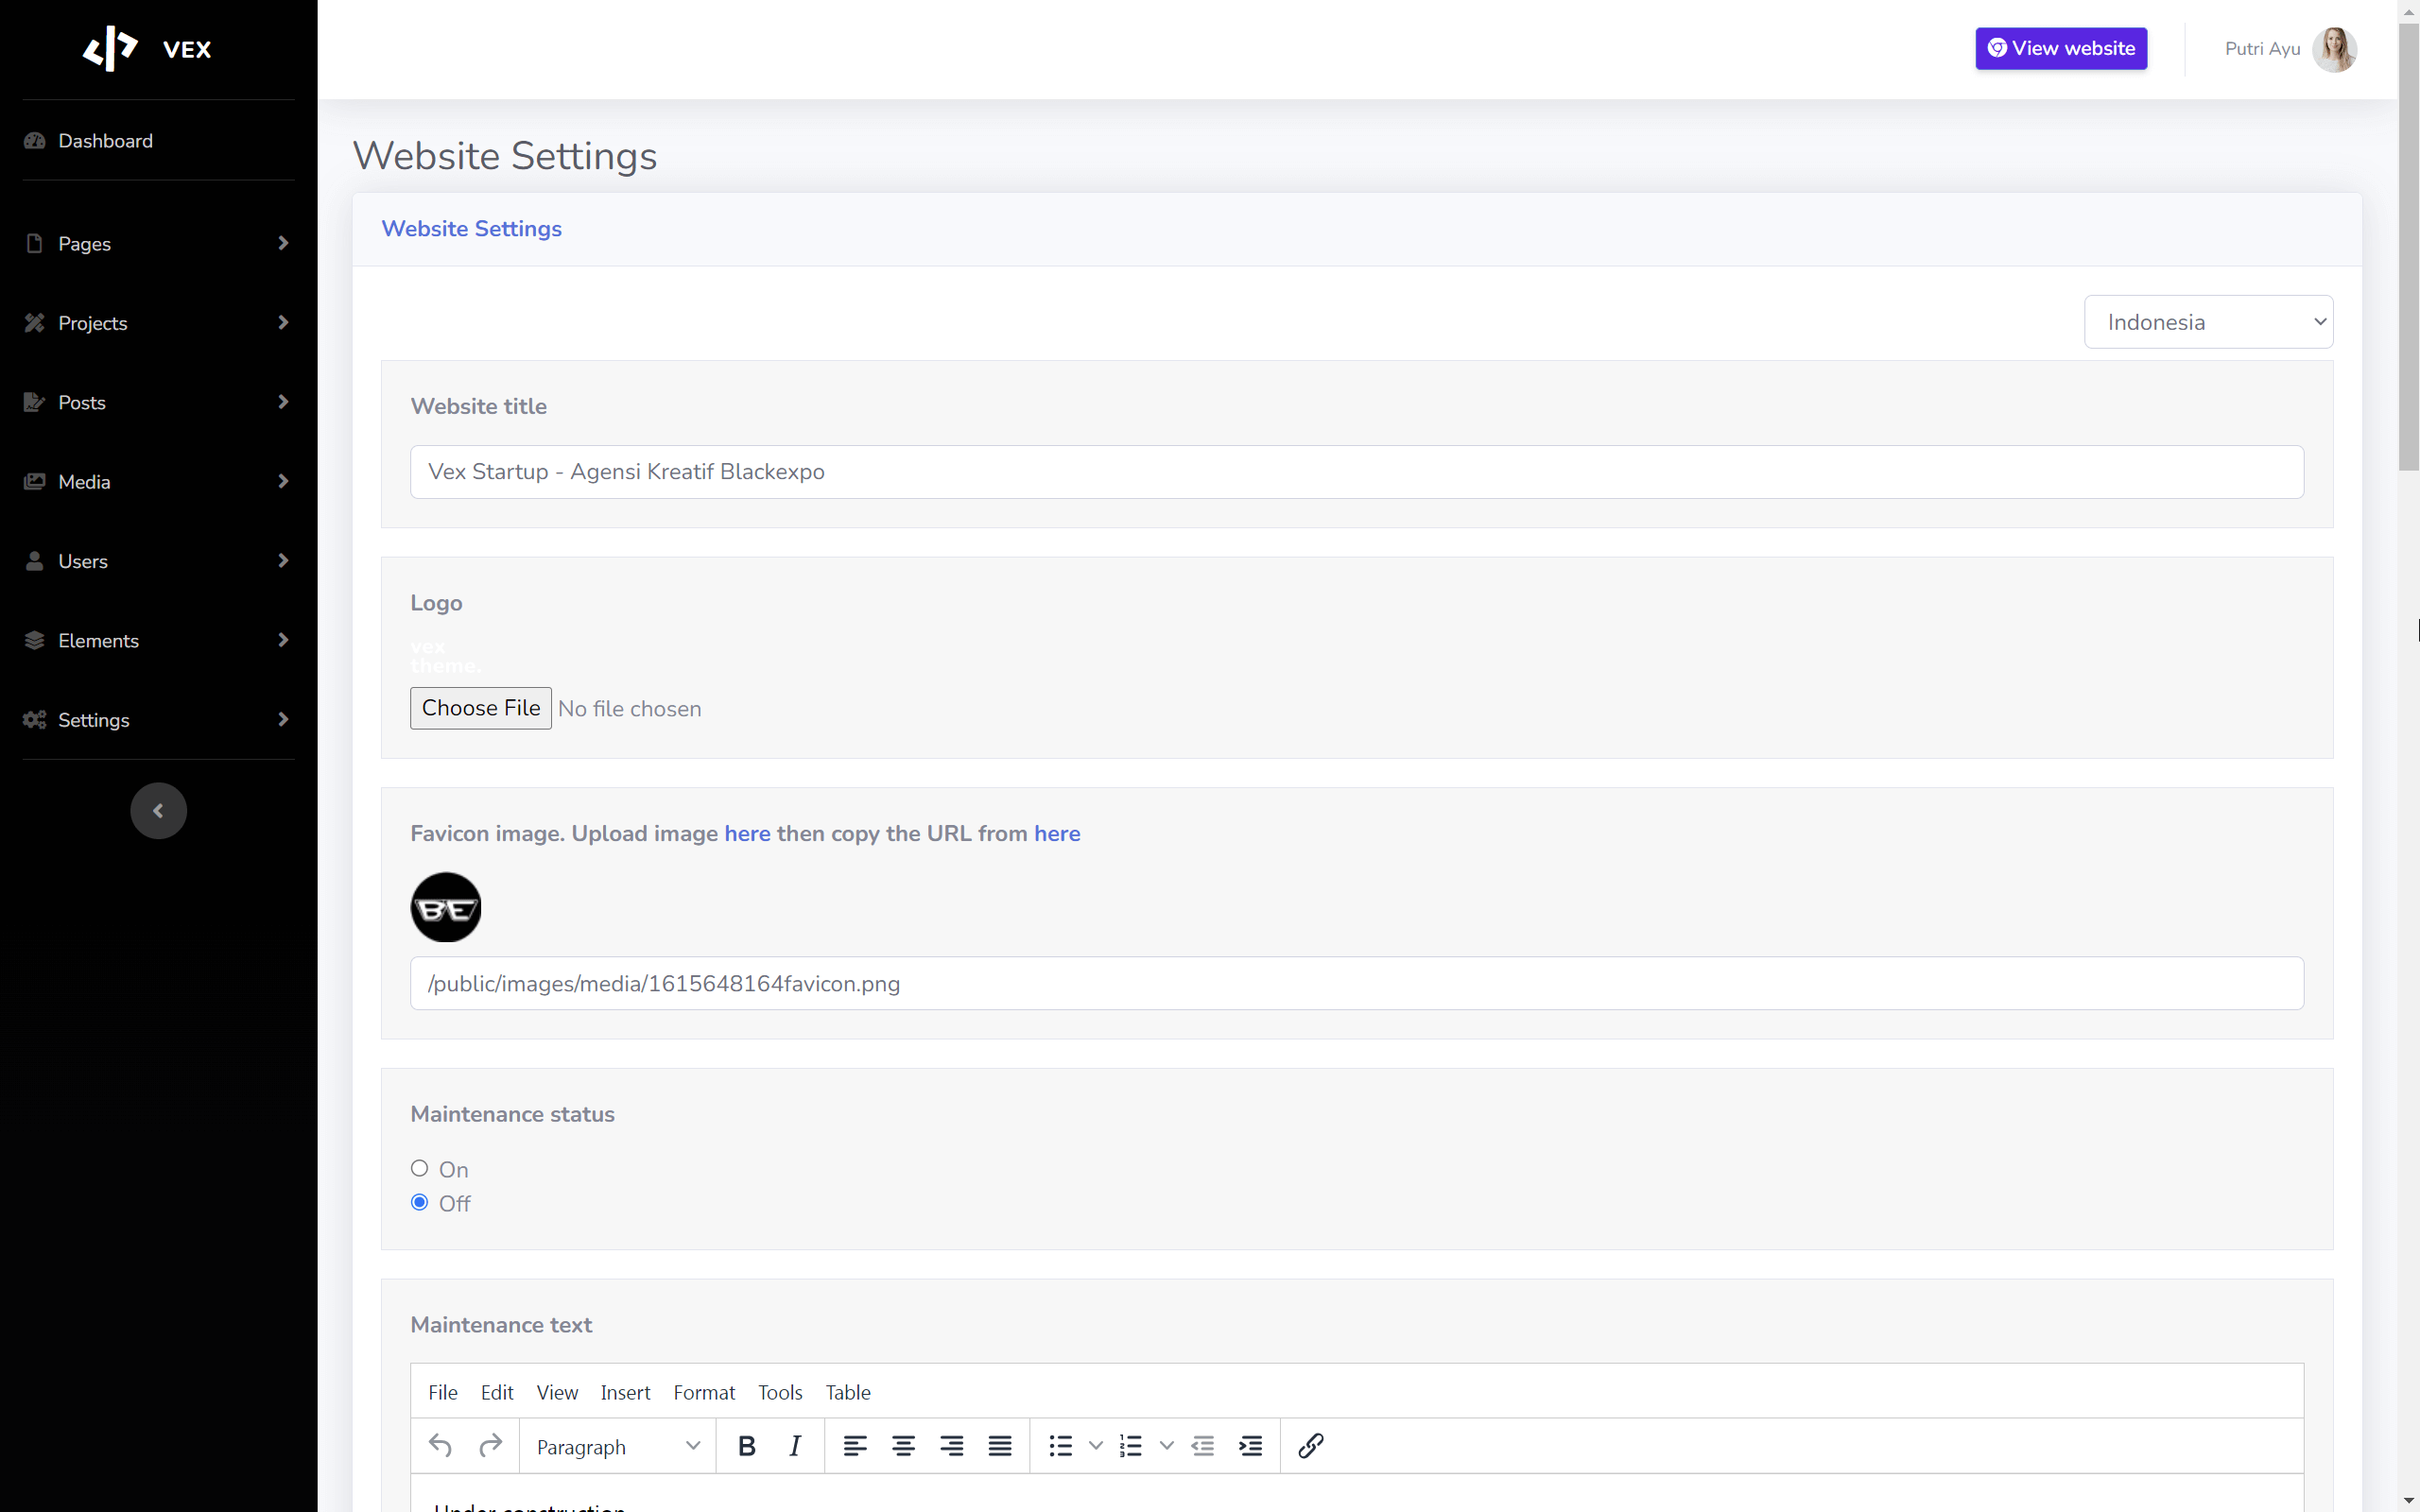2420x1512 pixels.
Task: Open the Paragraph style dropdown
Action: point(616,1445)
